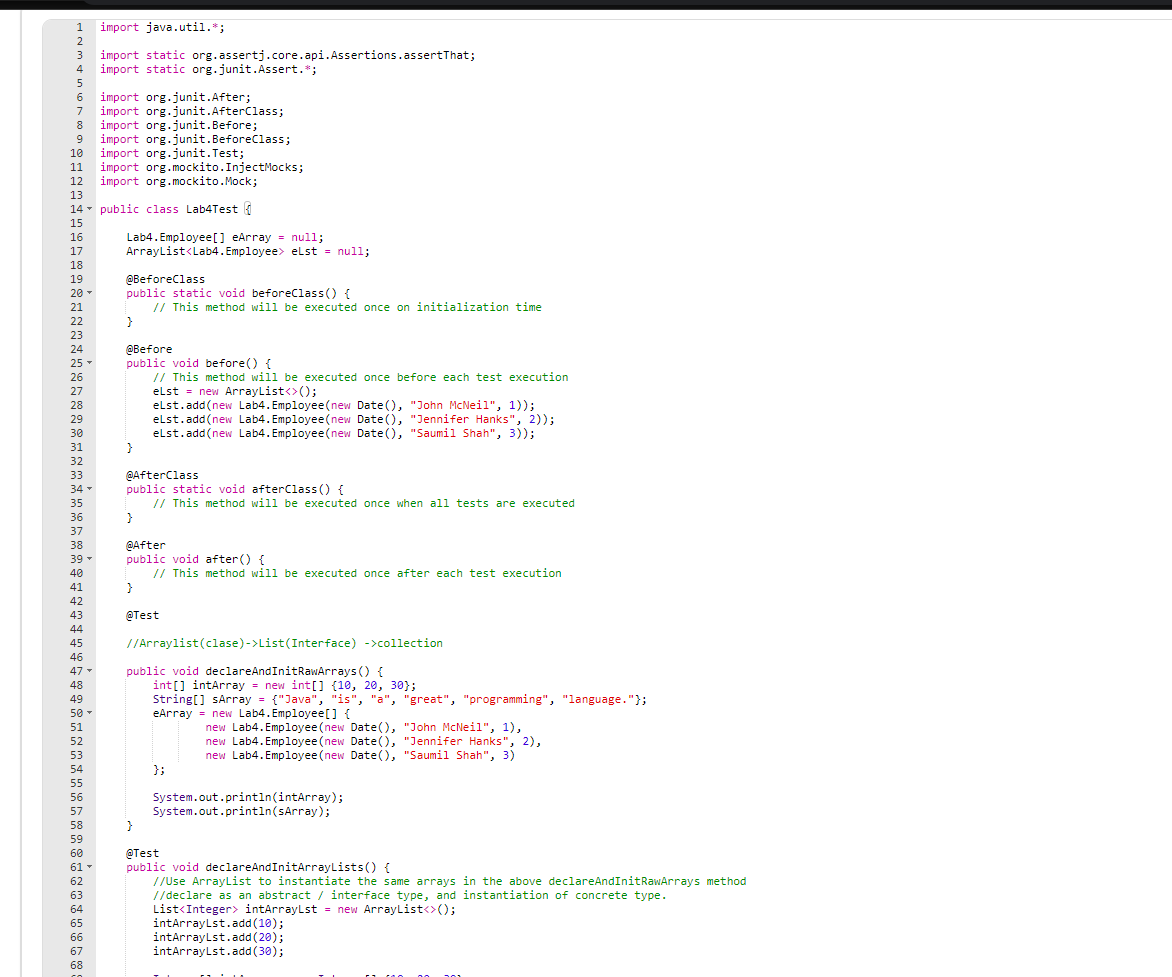Click line number 1 in the gutter
The image size is (1172, 977).
[78, 27]
